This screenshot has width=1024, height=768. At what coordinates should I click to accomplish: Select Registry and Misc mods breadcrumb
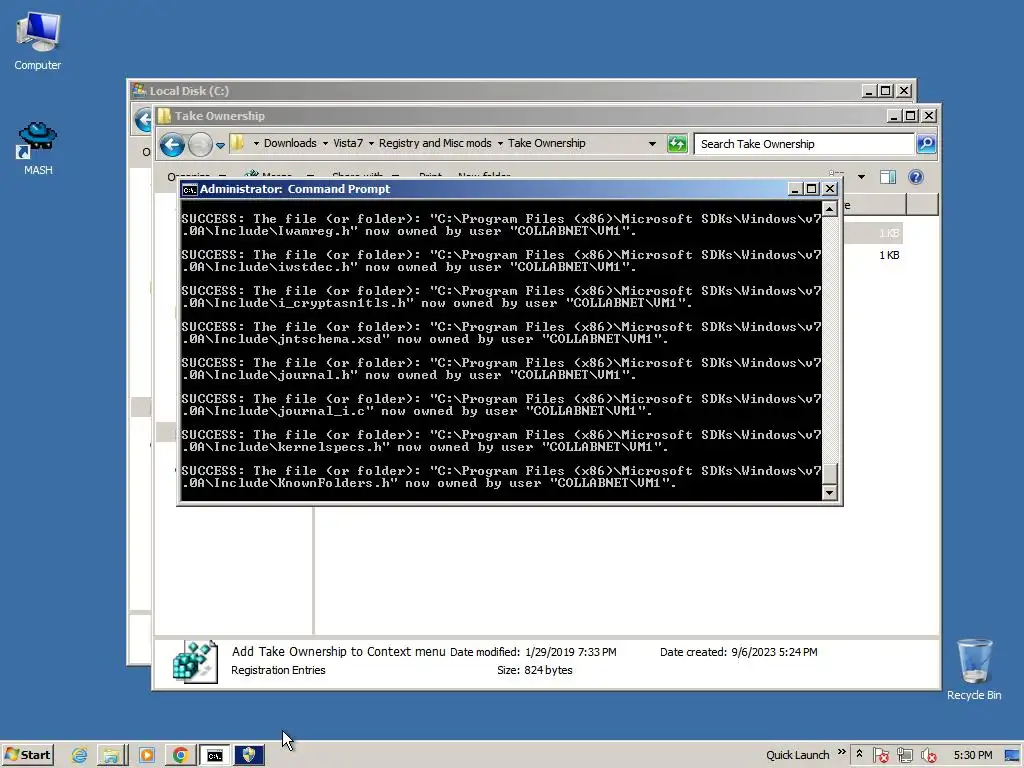coord(435,143)
